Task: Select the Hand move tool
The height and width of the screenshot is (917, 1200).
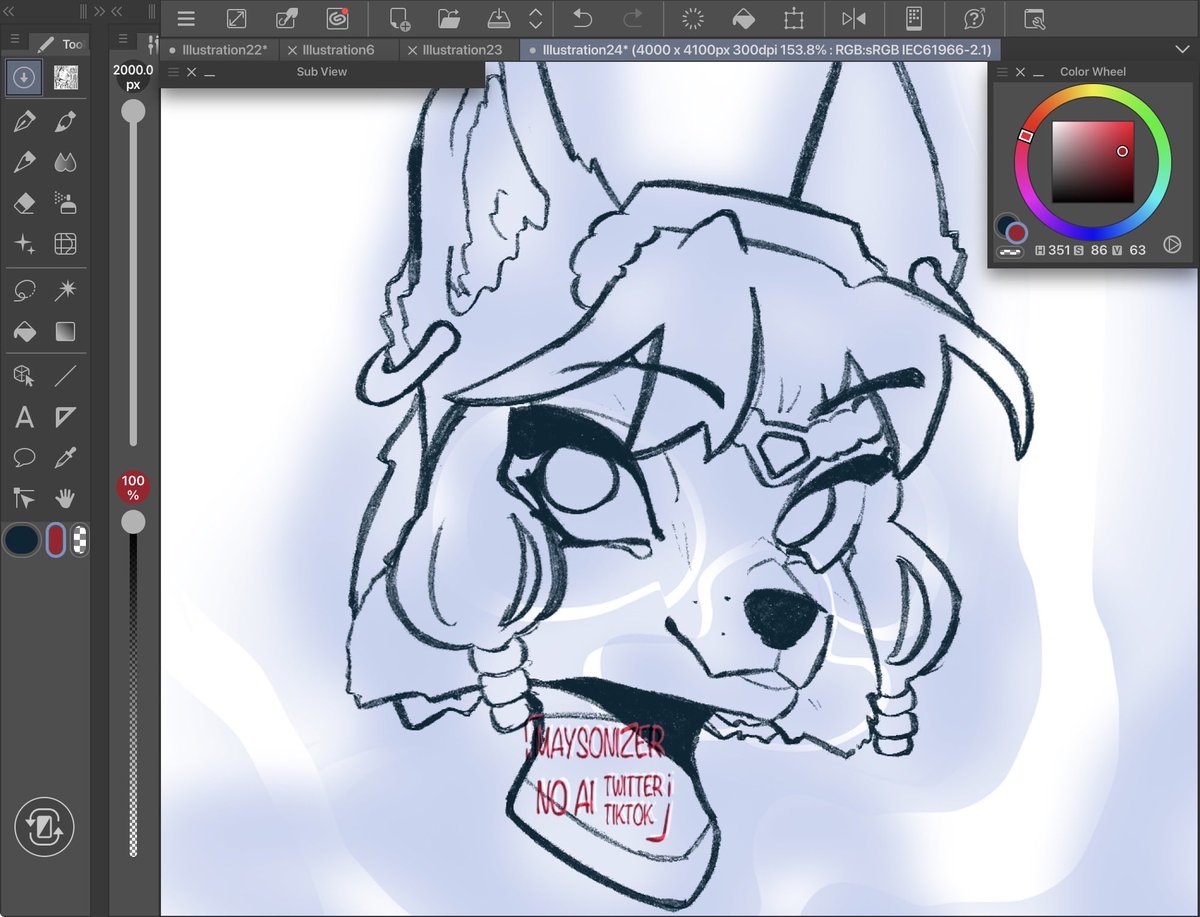Action: tap(66, 497)
